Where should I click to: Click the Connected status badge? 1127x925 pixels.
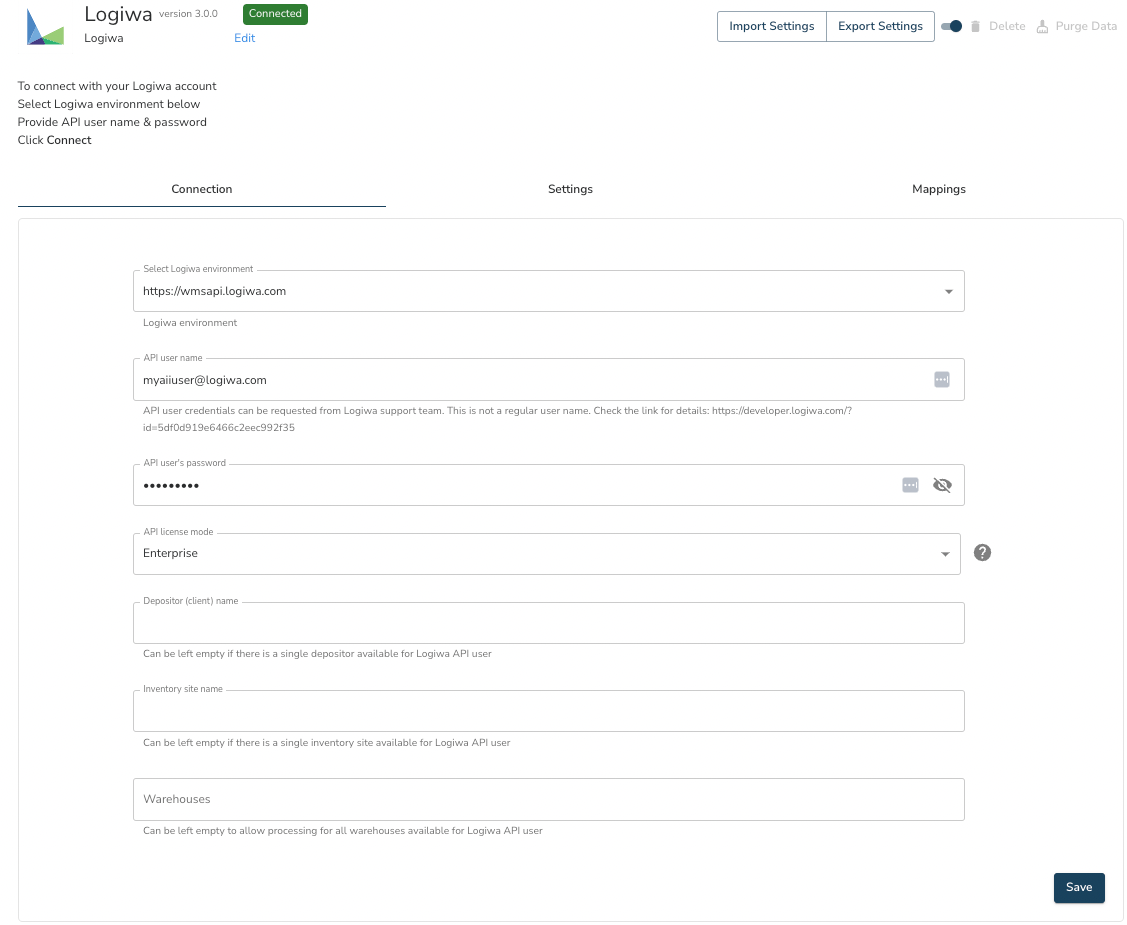[x=275, y=14]
